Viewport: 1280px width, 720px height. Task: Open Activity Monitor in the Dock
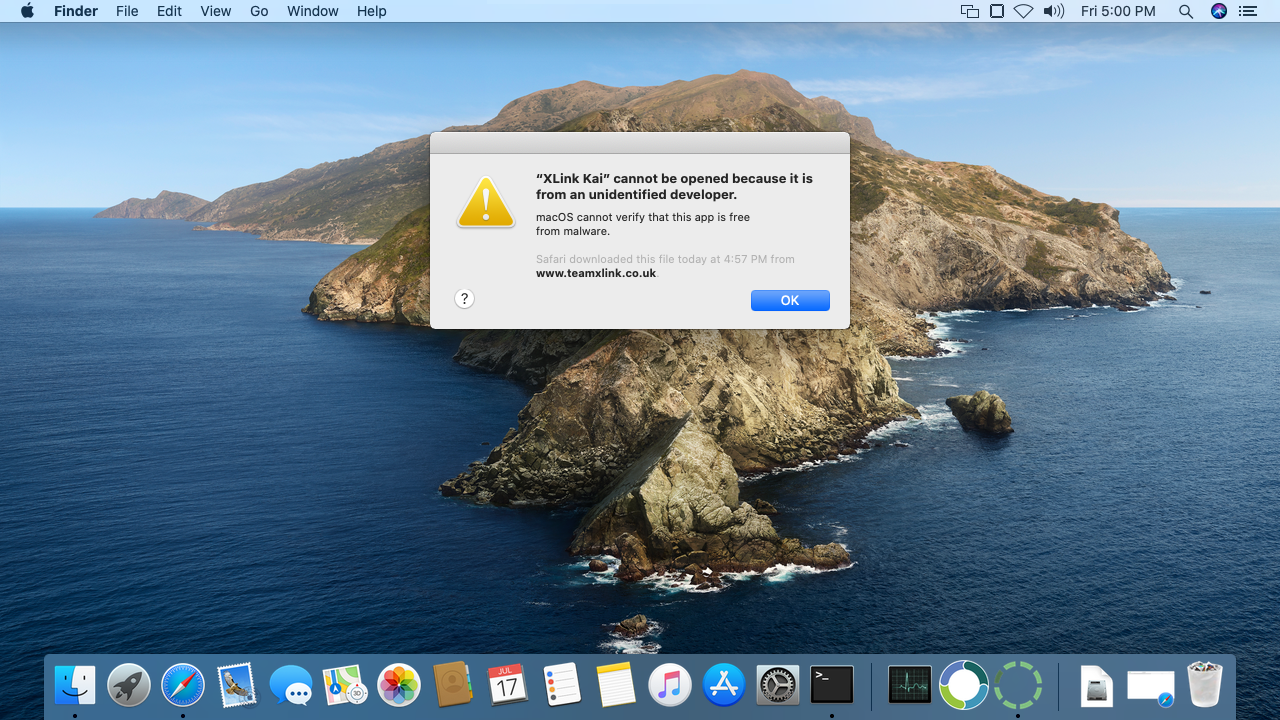(909, 685)
